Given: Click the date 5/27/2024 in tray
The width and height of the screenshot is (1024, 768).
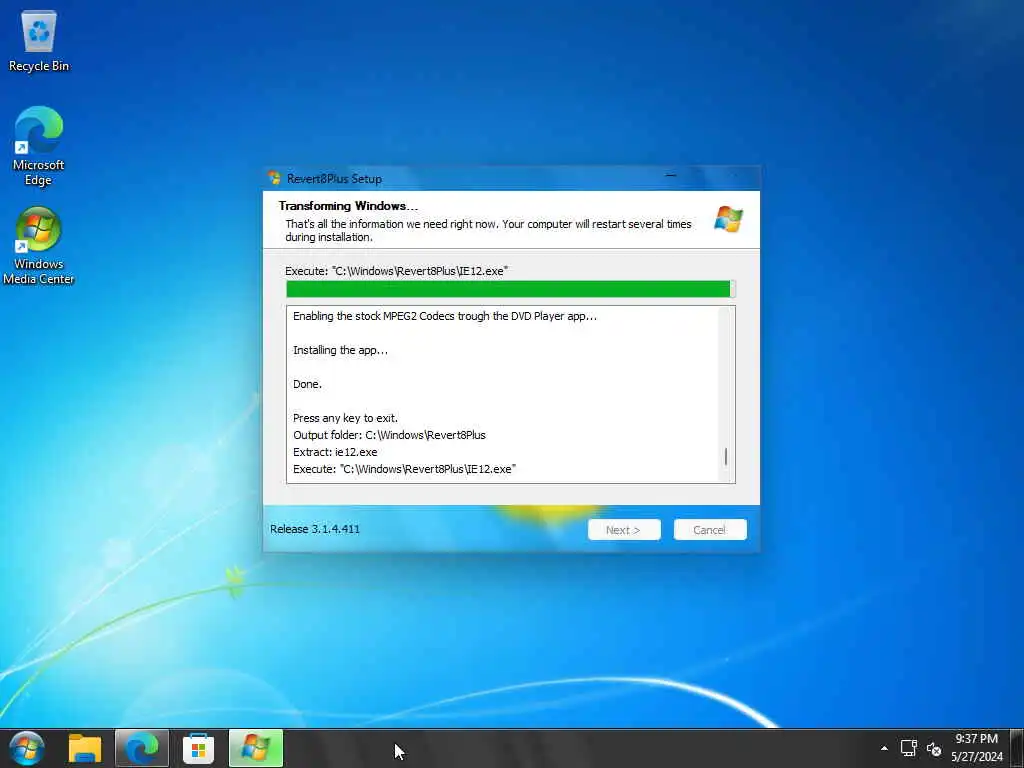Looking at the screenshot, I should point(976,757).
